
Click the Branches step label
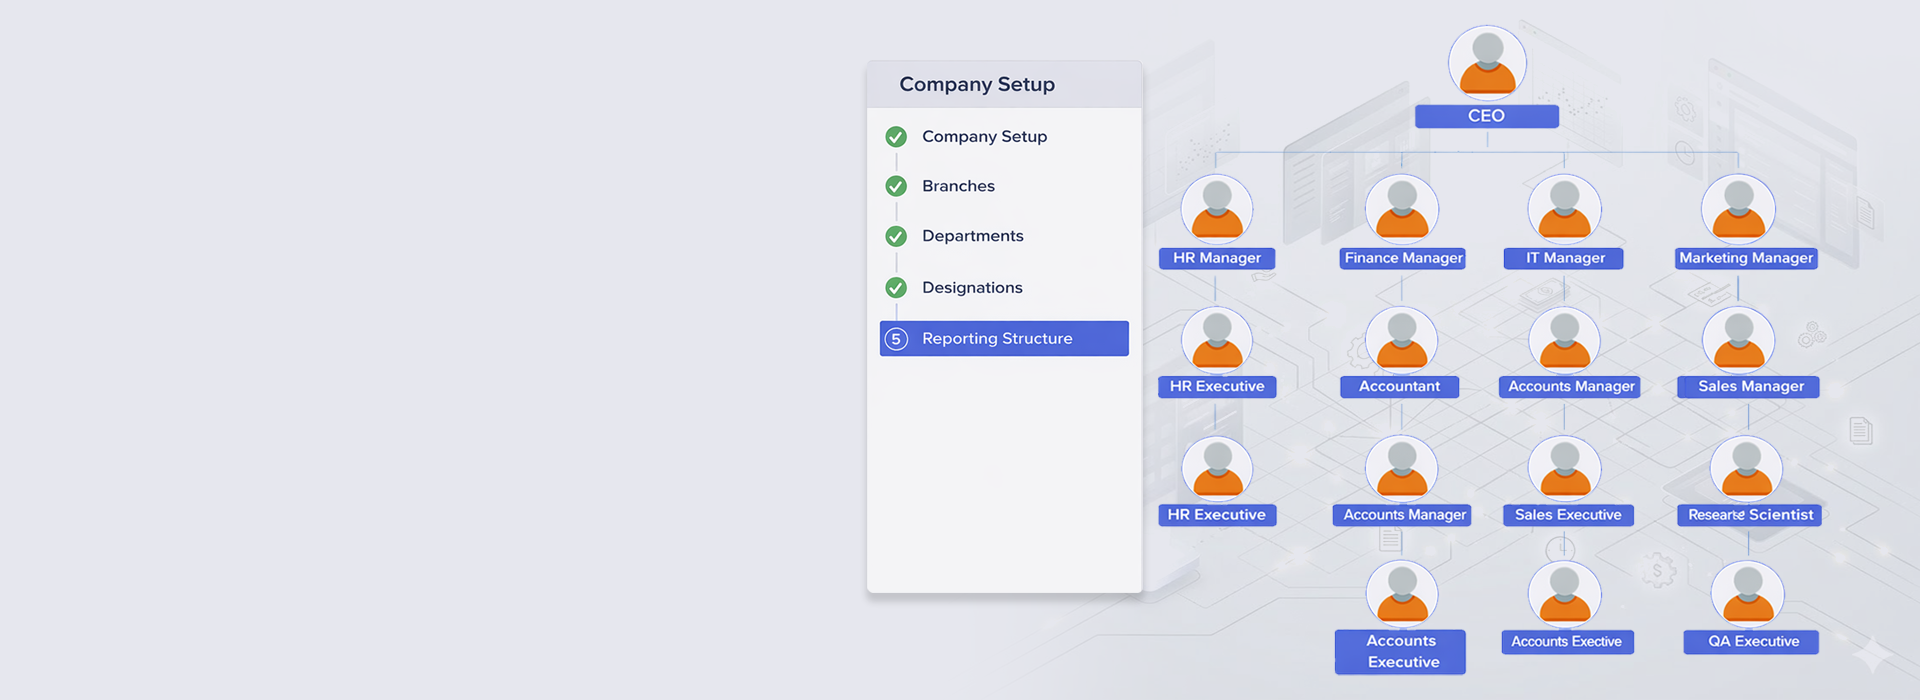(x=958, y=186)
